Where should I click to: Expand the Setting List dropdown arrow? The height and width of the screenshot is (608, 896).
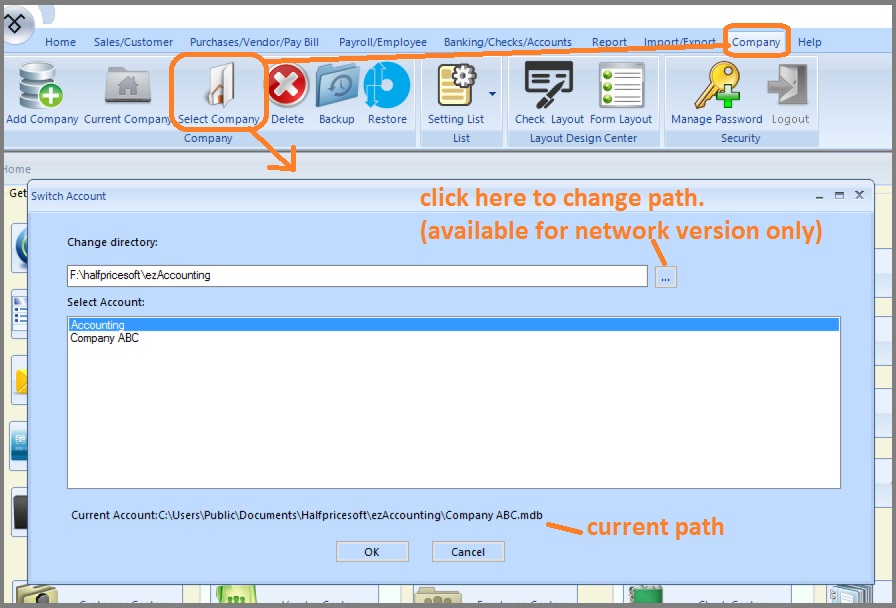click(492, 95)
